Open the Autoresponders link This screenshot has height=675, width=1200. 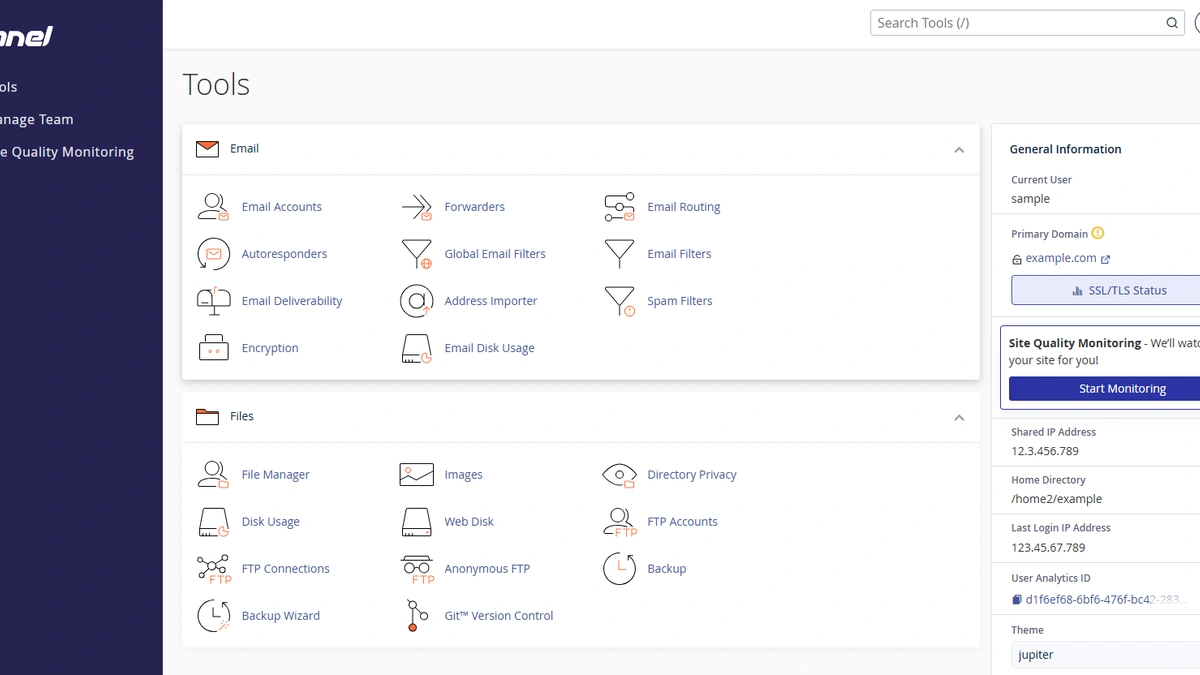pyautogui.click(x=285, y=254)
